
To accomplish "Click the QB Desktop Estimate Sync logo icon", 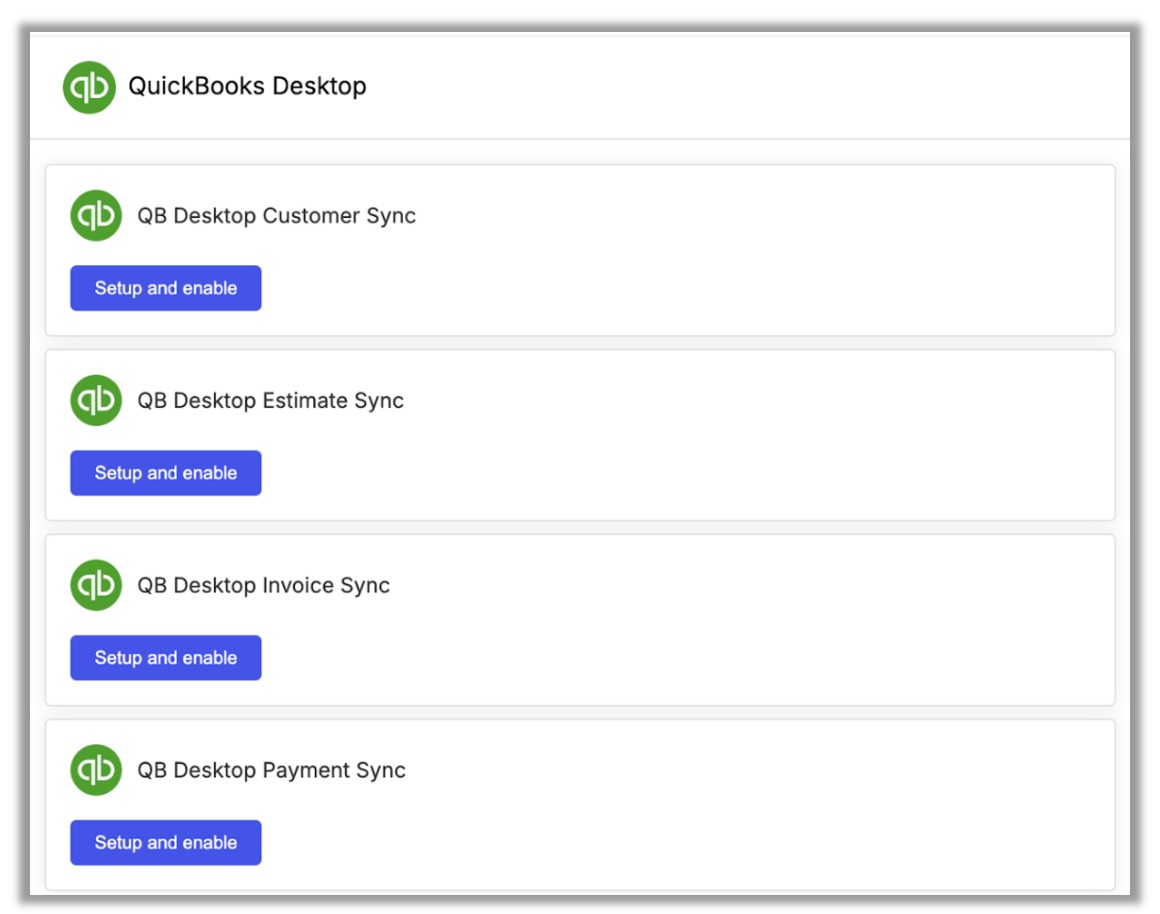I will (x=96, y=400).
